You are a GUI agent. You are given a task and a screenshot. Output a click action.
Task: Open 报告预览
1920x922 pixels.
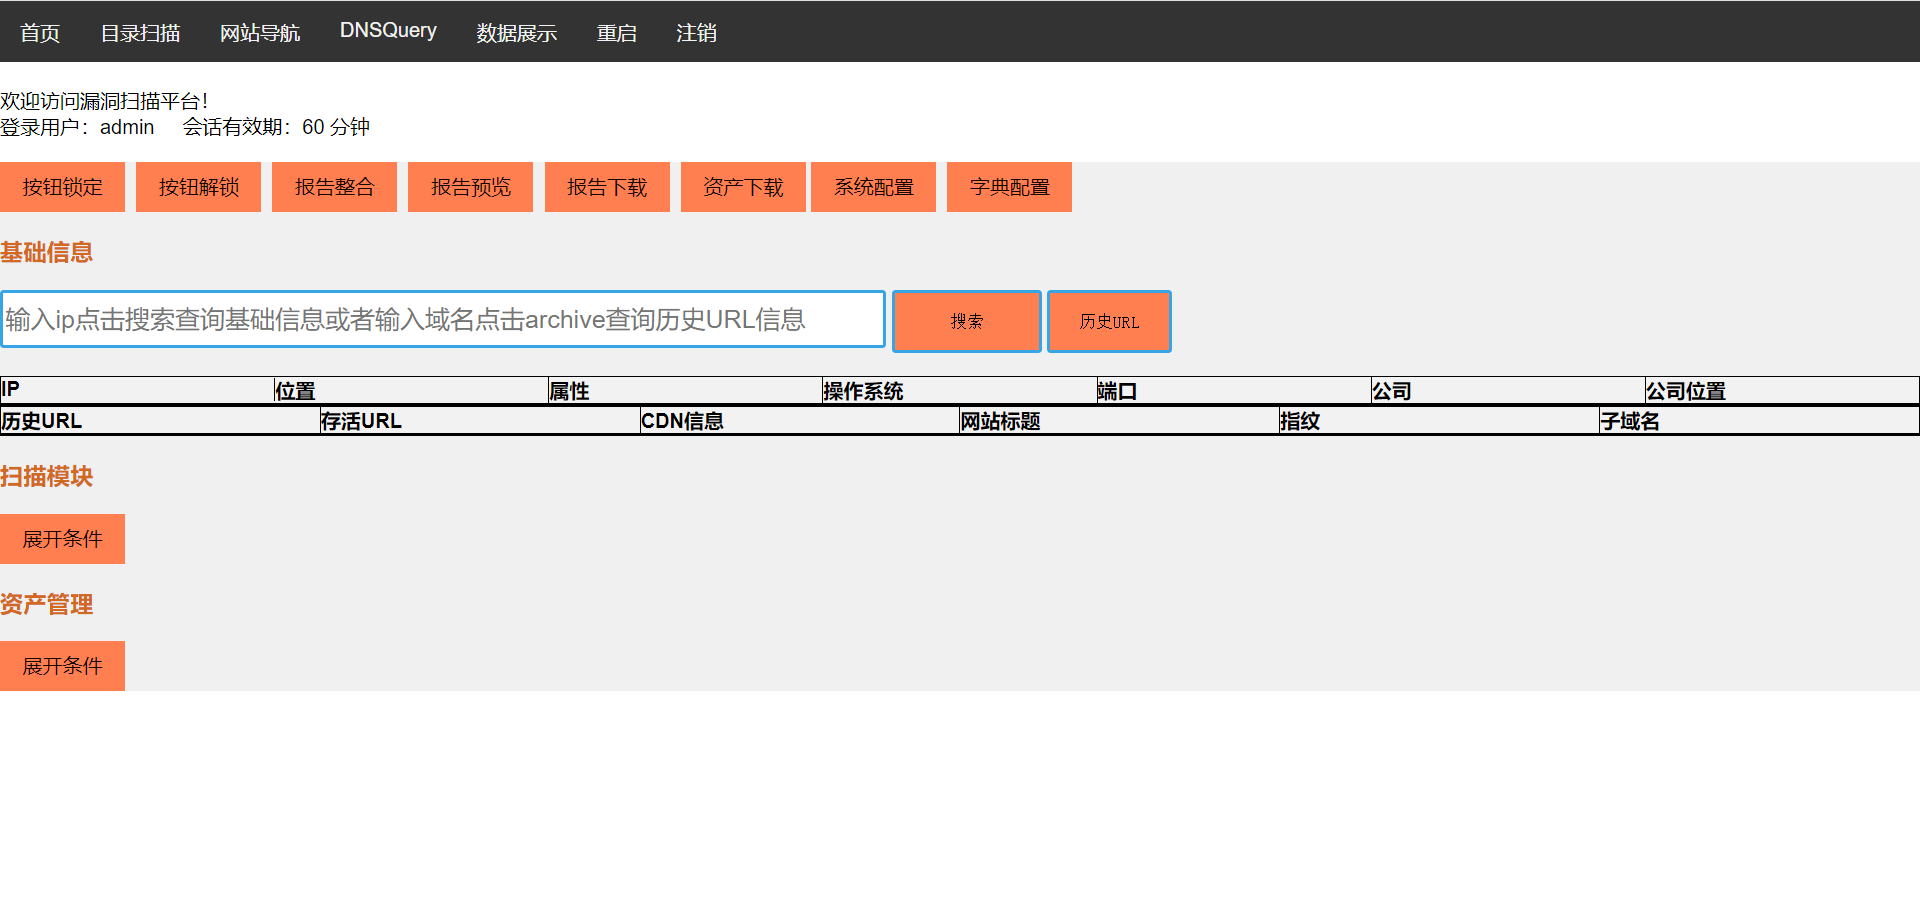pyautogui.click(x=470, y=187)
